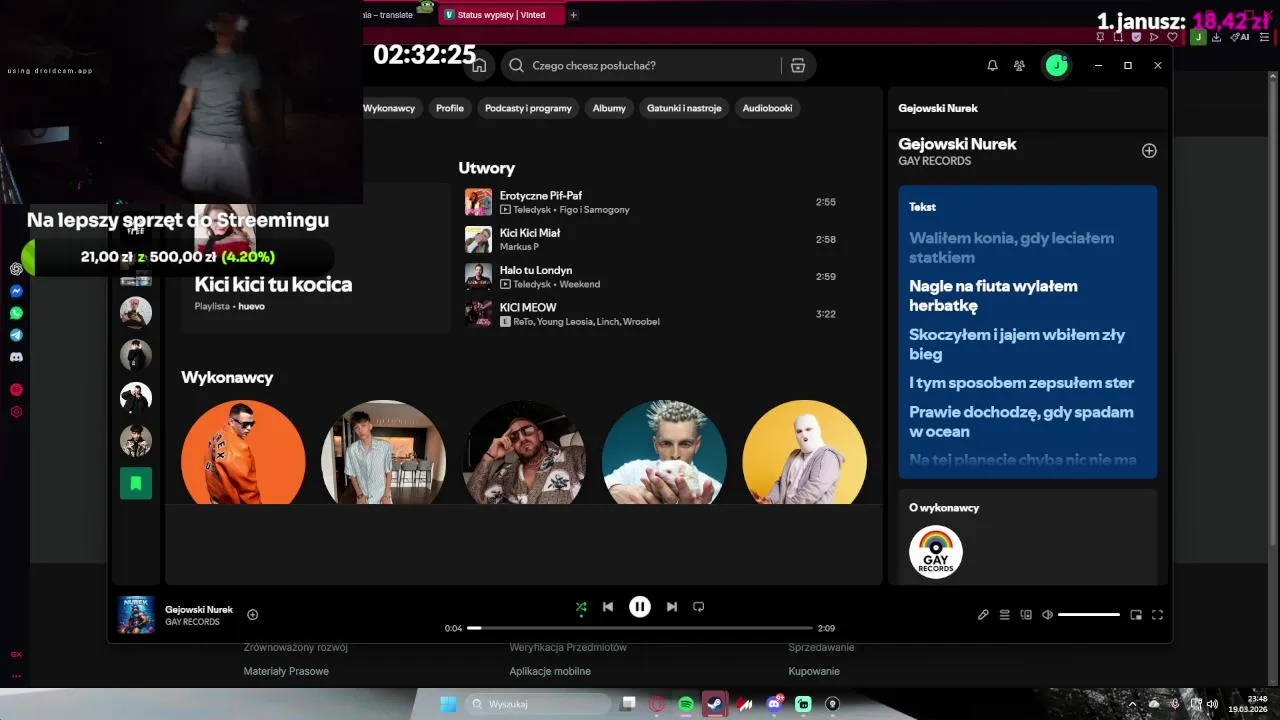1280x720 pixels.
Task: Mute the Spotify volume speaker icon
Action: tap(1047, 615)
